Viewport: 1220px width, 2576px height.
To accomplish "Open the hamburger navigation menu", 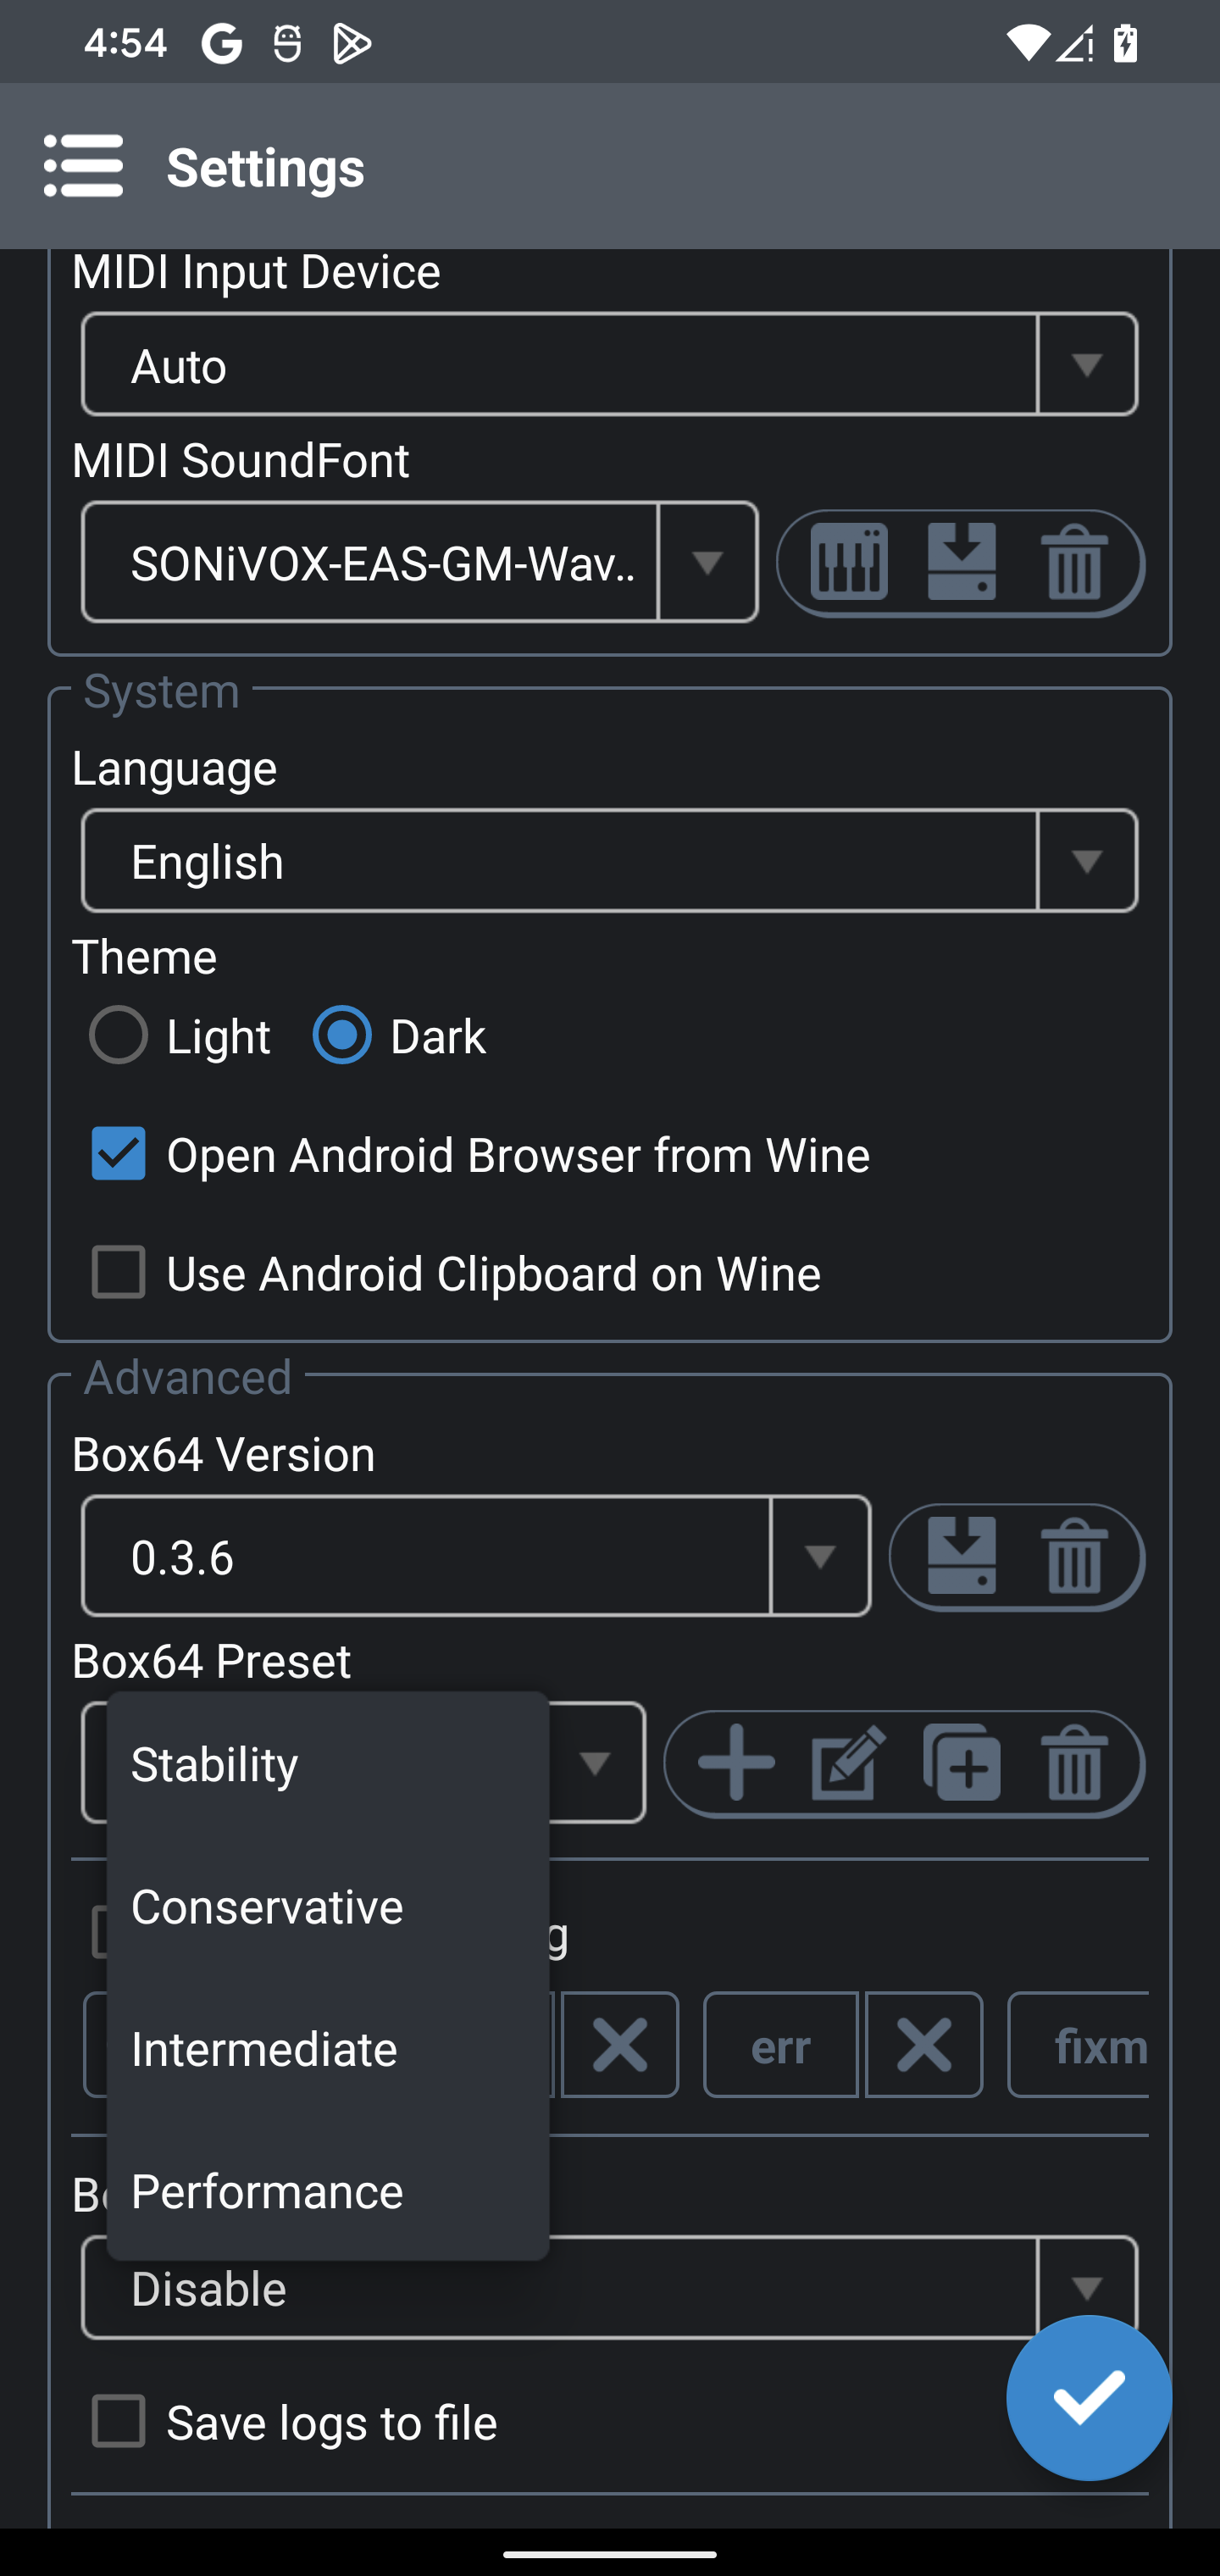I will 83,166.
